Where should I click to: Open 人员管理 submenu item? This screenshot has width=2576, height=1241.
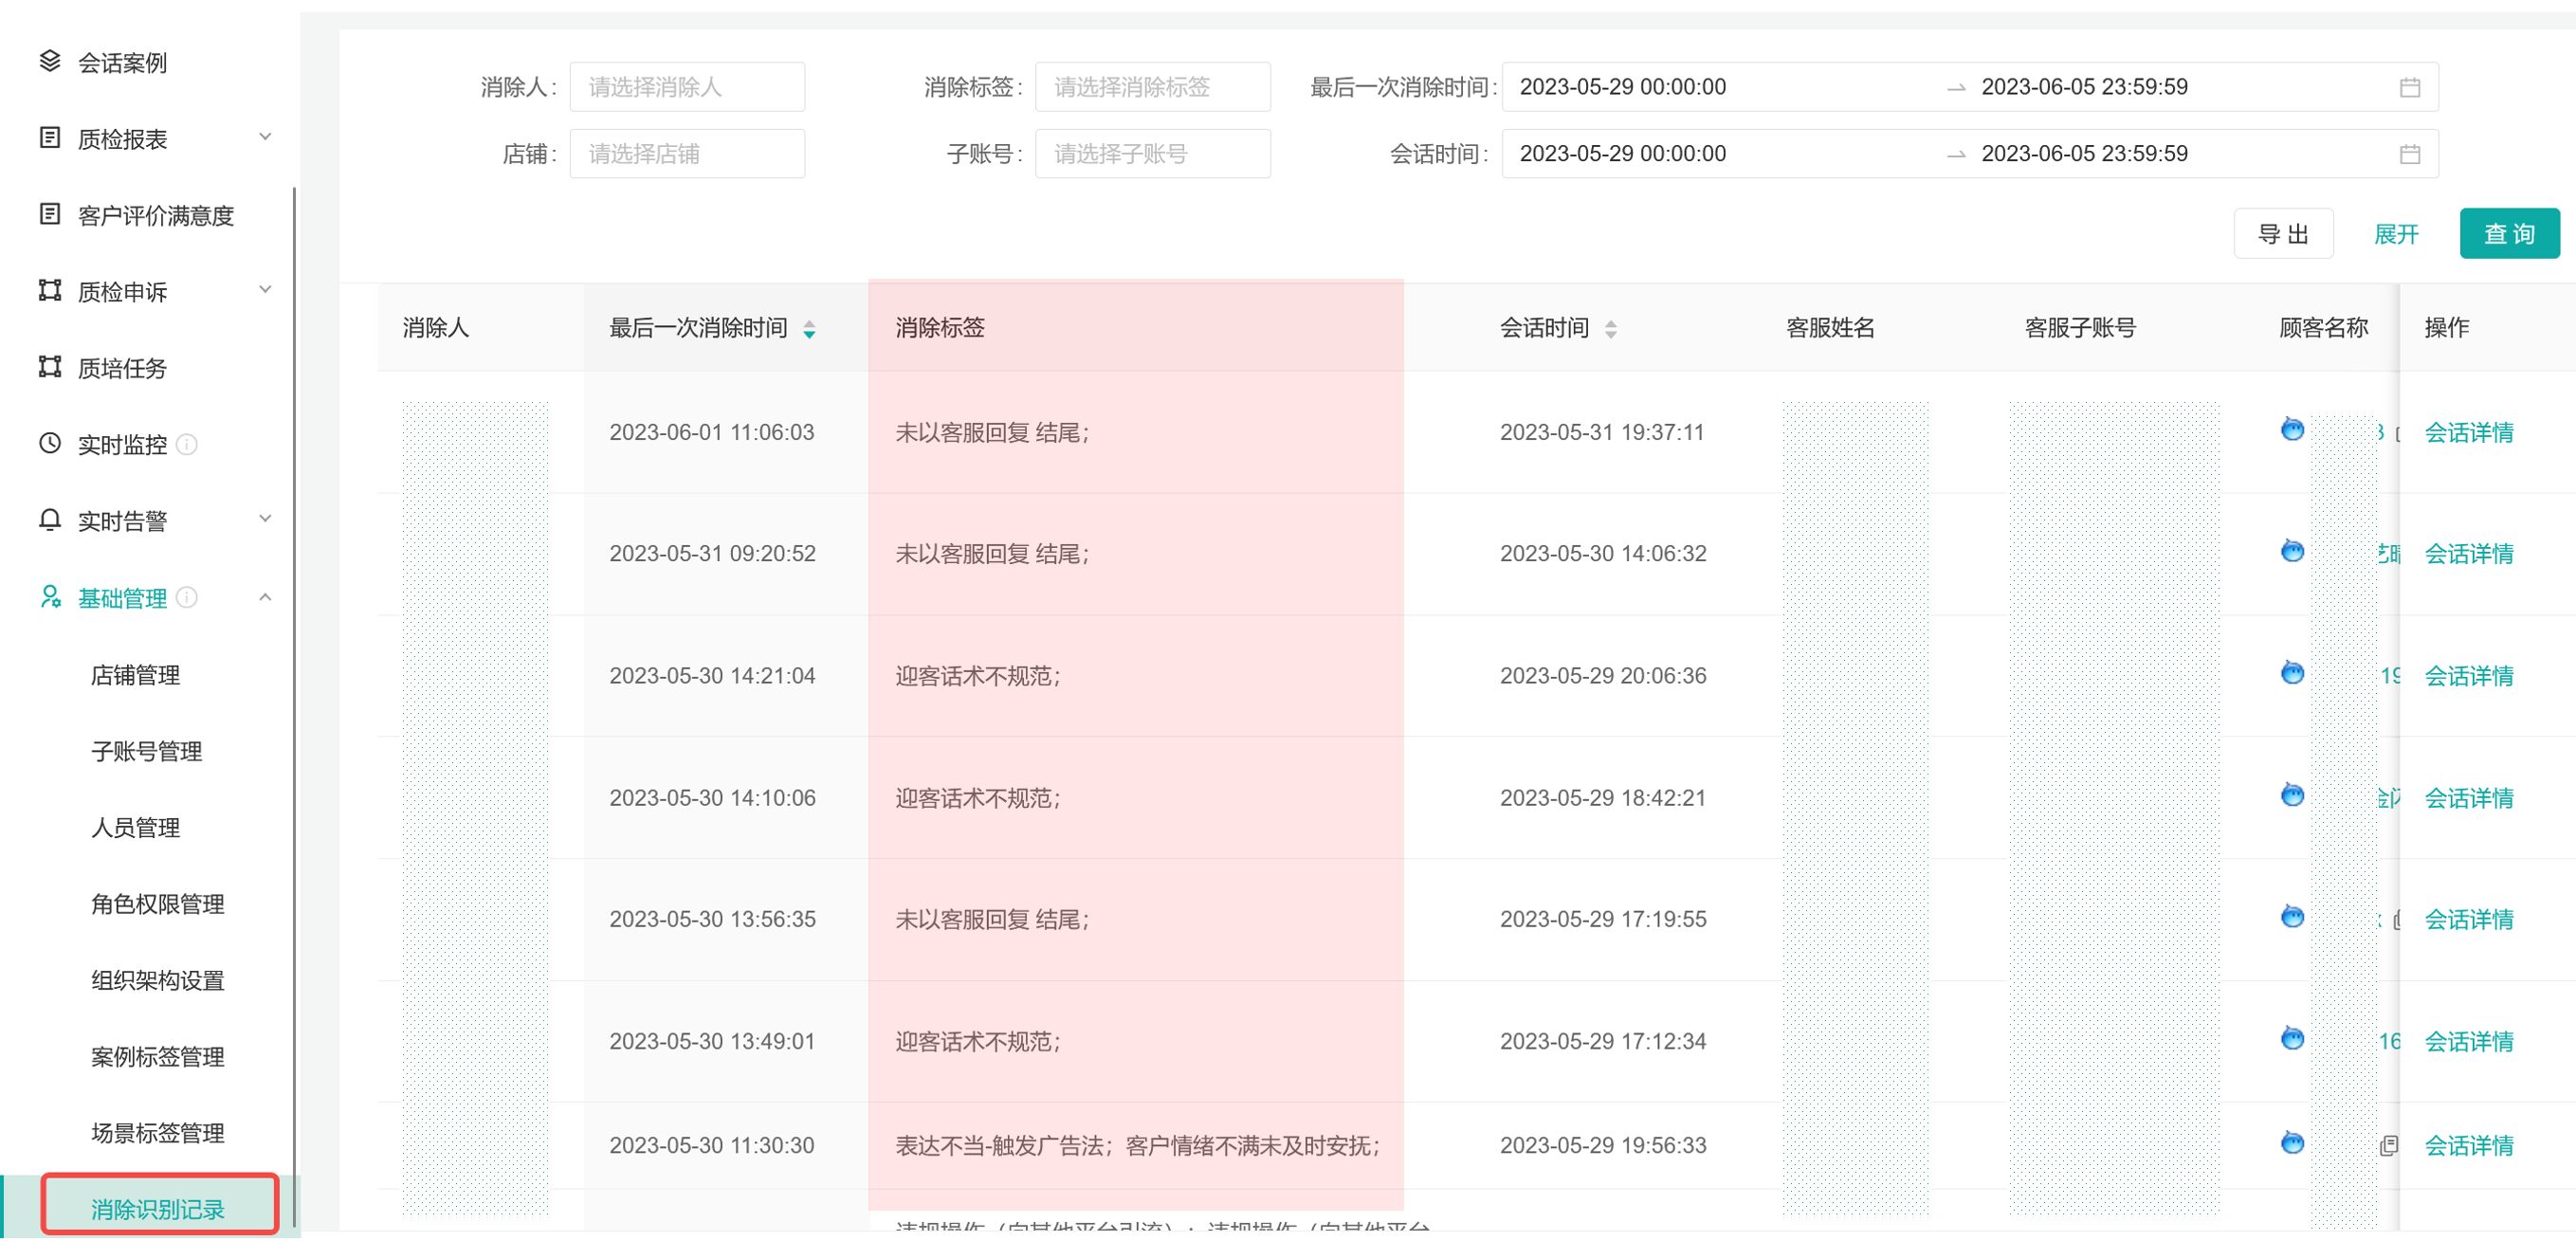pyautogui.click(x=135, y=828)
